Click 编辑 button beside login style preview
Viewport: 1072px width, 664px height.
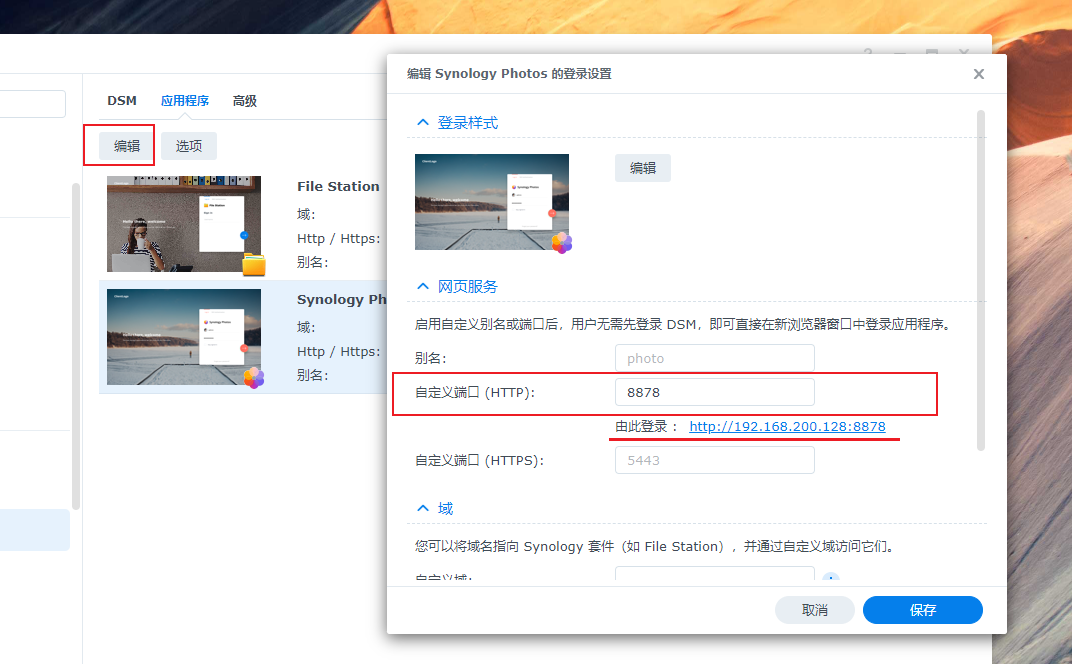(x=643, y=168)
